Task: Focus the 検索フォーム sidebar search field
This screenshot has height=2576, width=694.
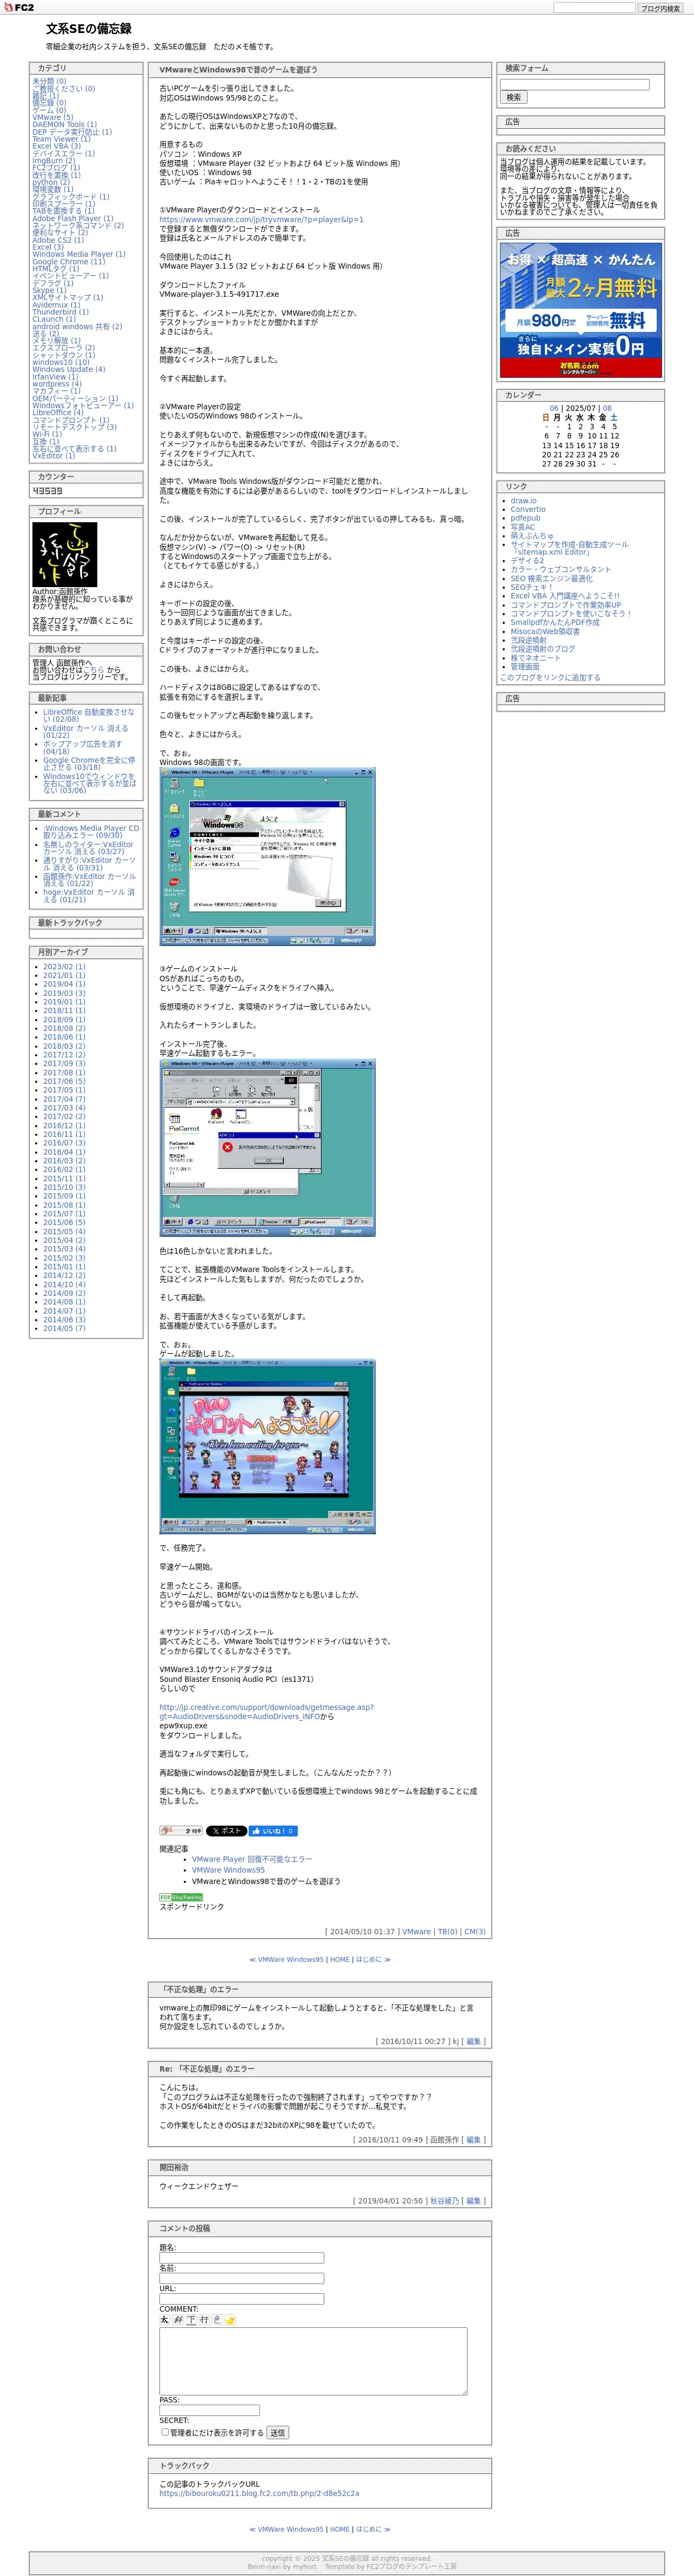Action: [575, 84]
